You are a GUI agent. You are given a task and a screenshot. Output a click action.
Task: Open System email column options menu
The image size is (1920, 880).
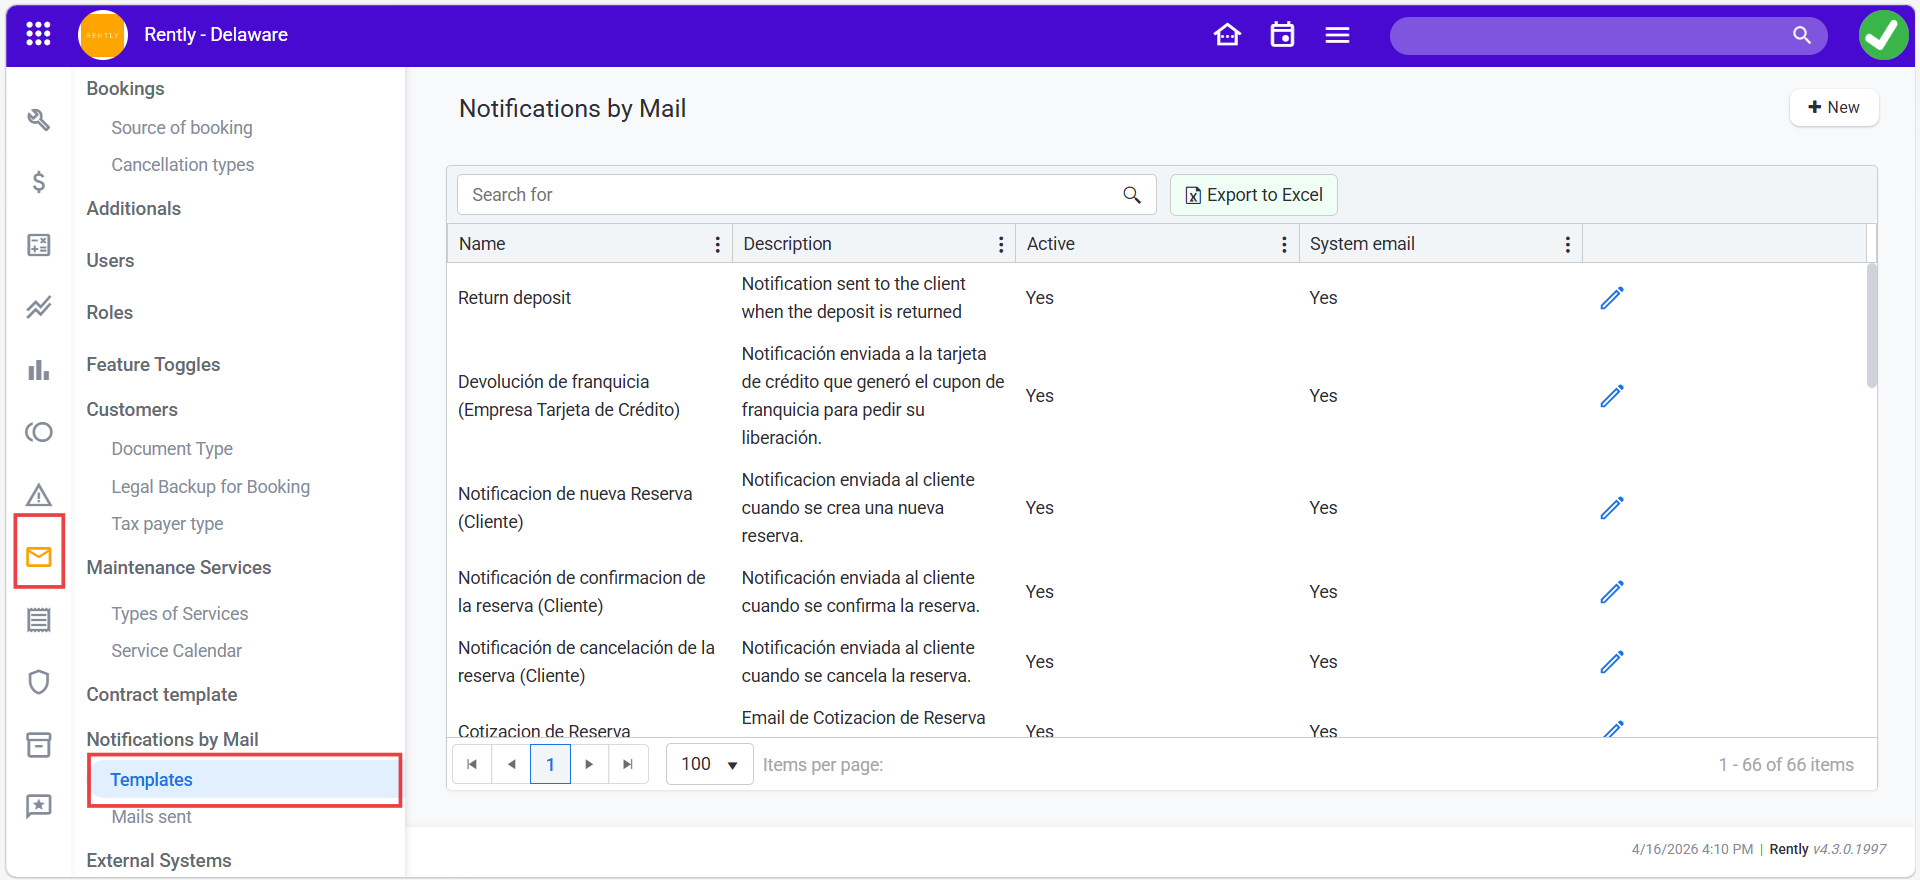pyautogui.click(x=1567, y=244)
